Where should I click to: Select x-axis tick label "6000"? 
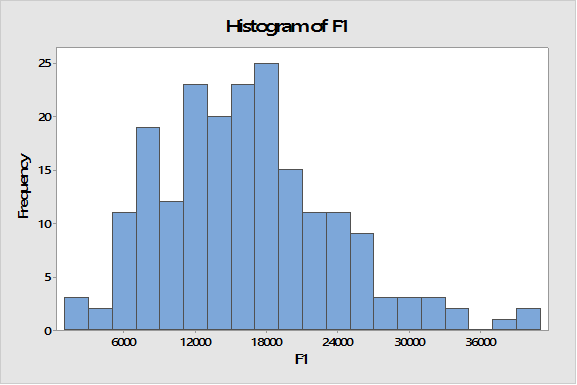click(x=123, y=342)
